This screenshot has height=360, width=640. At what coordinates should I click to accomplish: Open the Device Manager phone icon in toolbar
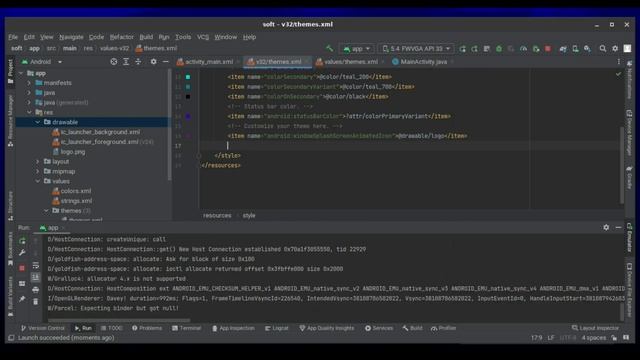pyautogui.click(x=575, y=49)
